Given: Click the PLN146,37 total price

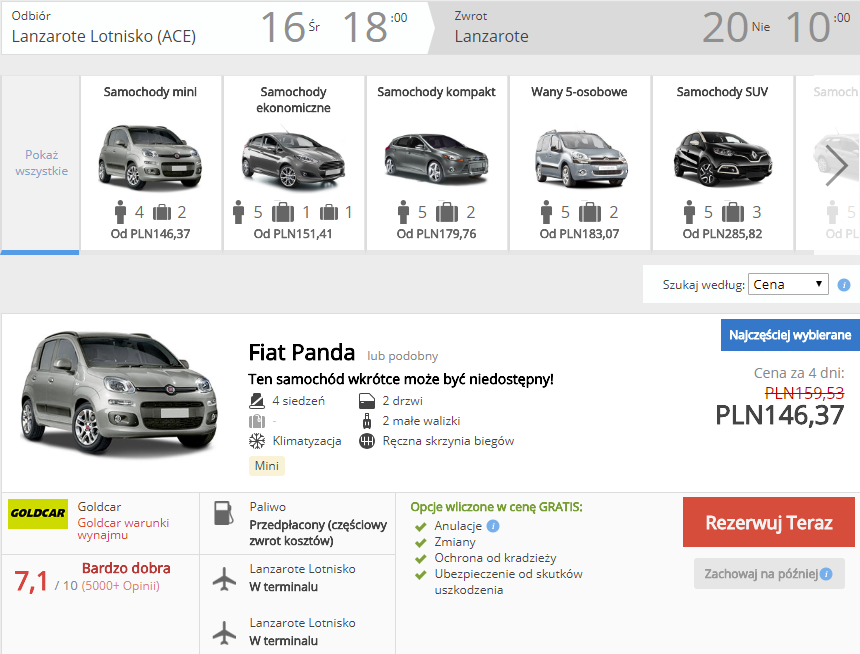Looking at the screenshot, I should [x=779, y=415].
